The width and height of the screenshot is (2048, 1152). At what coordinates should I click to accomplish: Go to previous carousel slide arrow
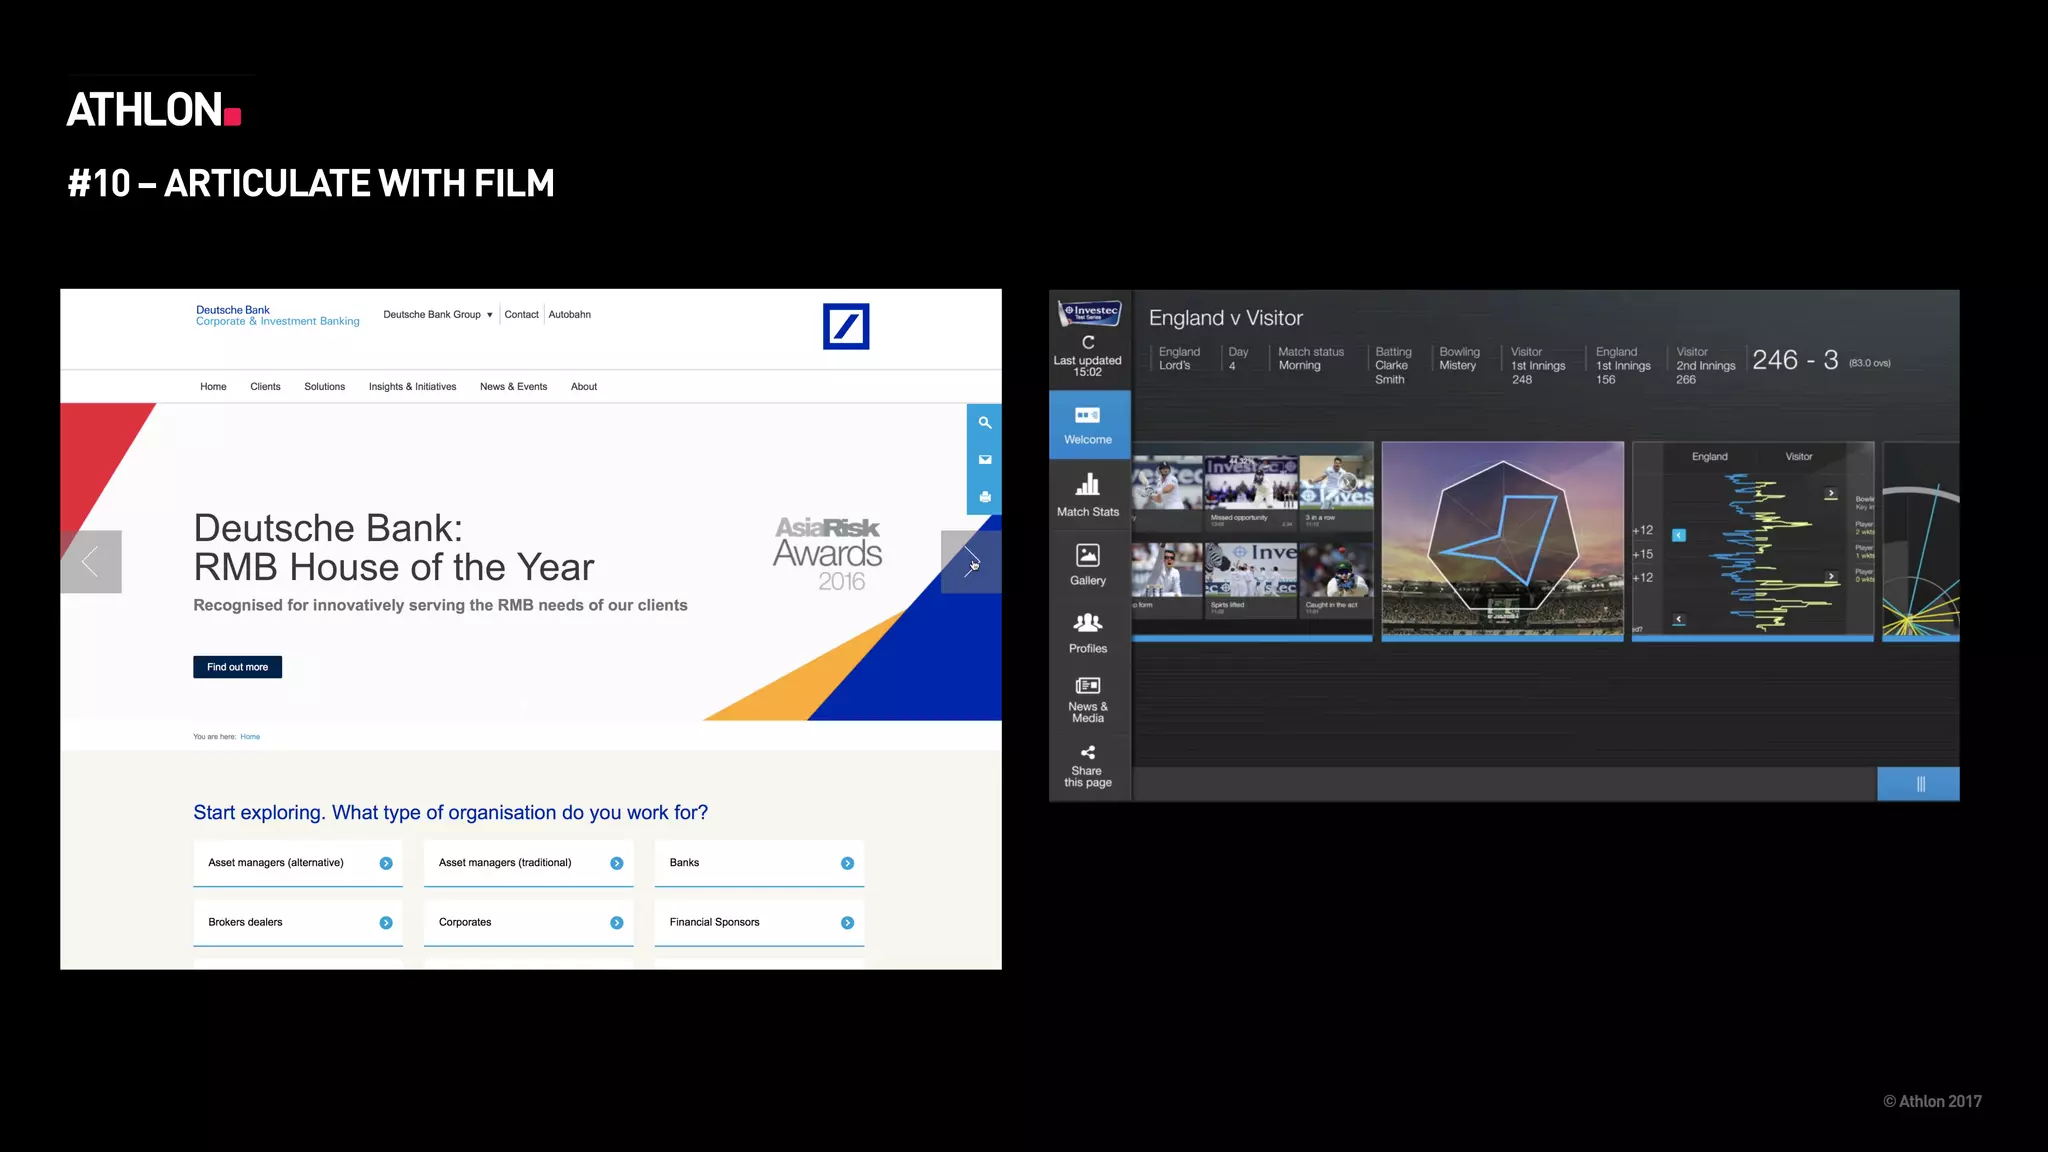pos(91,562)
